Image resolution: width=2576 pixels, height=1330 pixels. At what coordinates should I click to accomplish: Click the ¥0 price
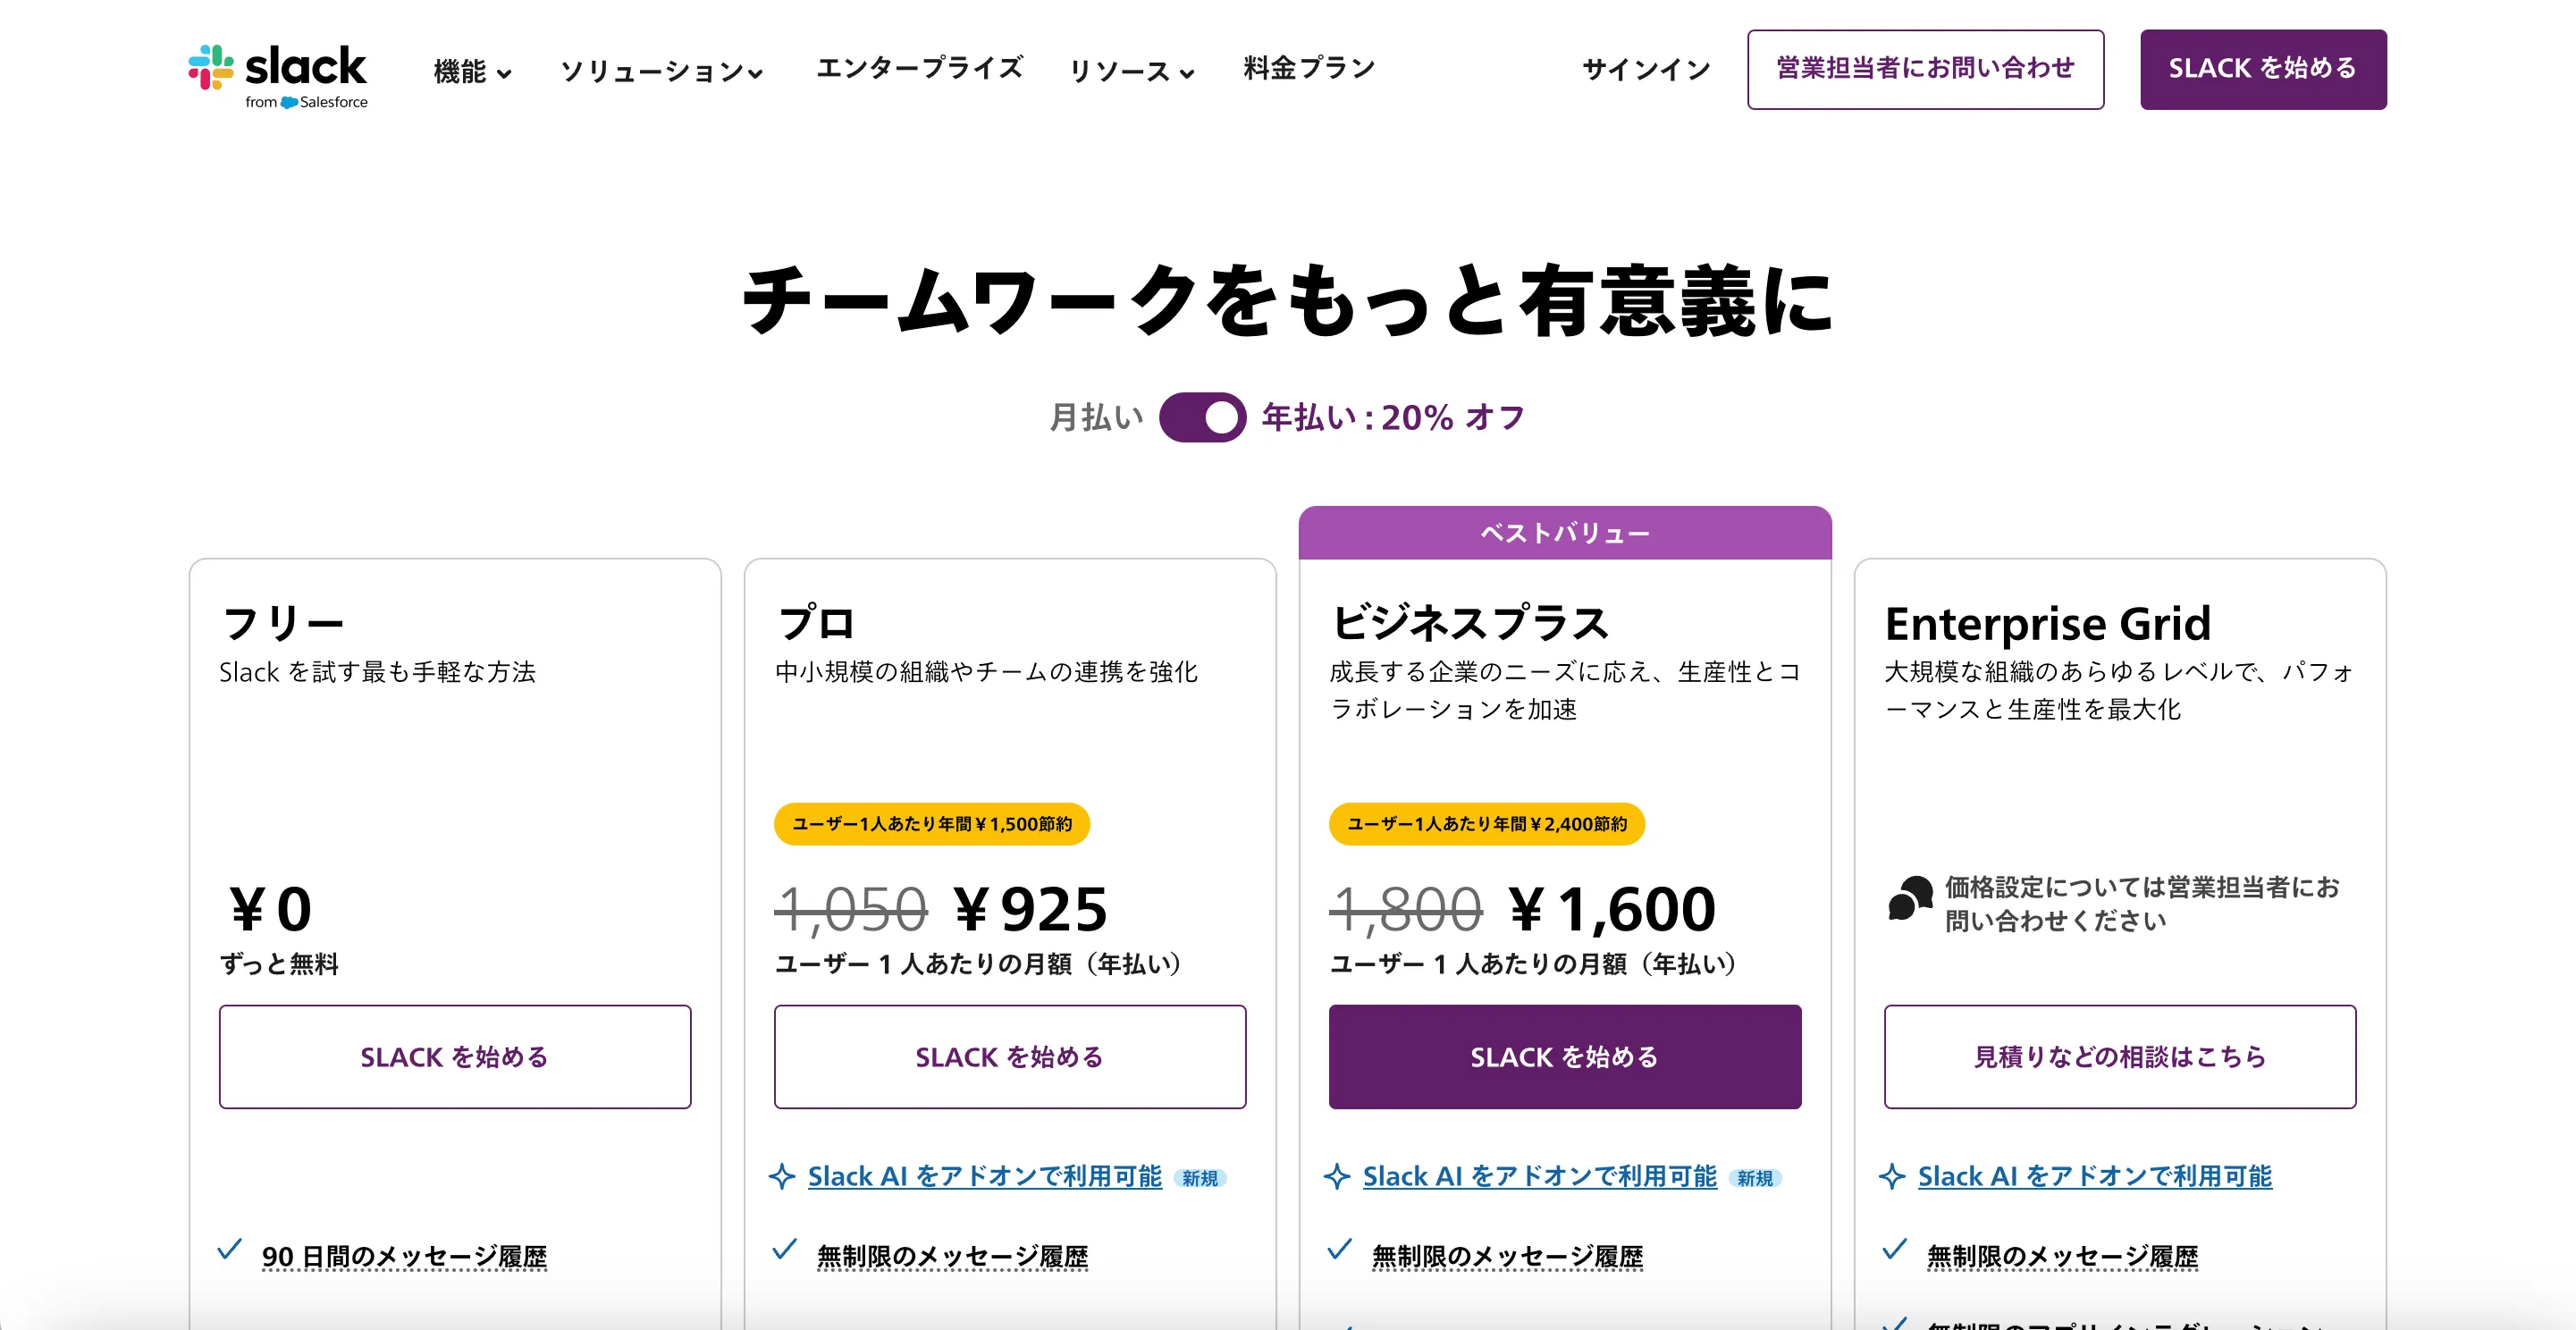(x=270, y=908)
